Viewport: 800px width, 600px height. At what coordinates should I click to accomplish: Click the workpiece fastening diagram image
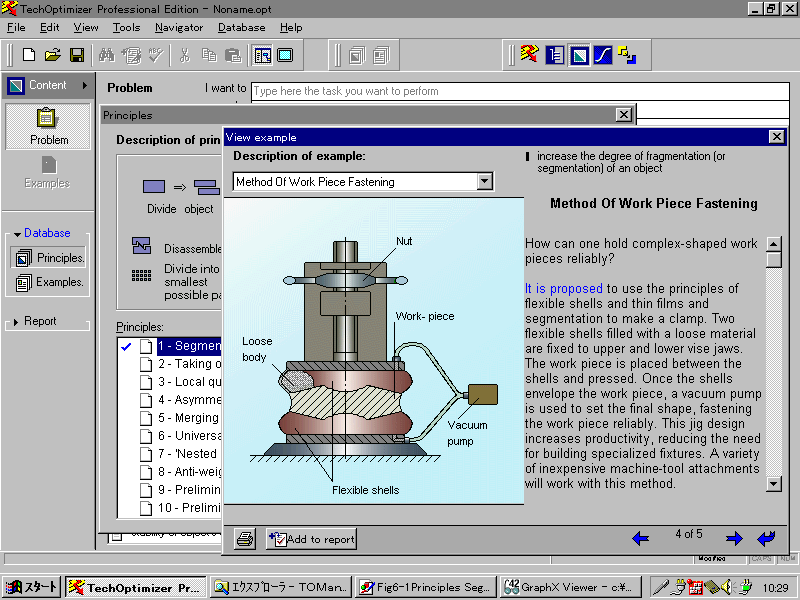pos(373,351)
